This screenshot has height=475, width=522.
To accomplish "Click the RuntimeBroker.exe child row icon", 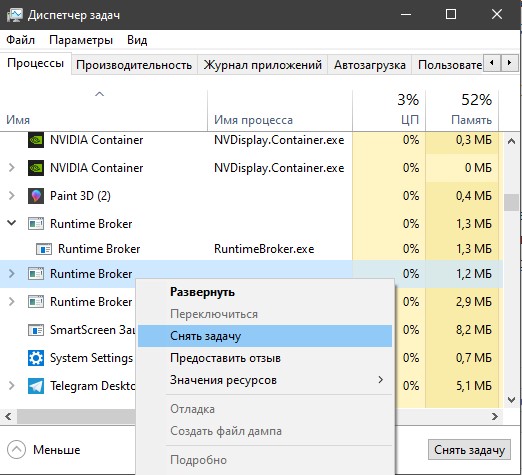I will pyautogui.click(x=44, y=249).
